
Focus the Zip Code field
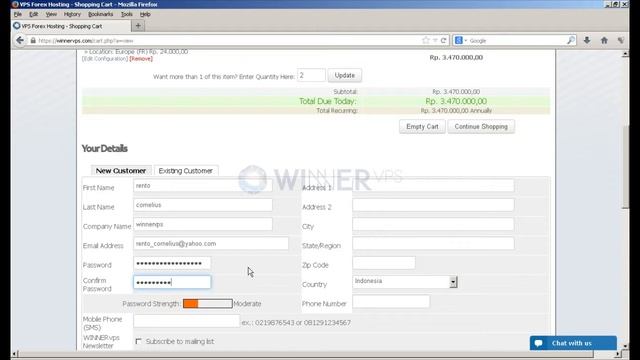[x=384, y=263]
